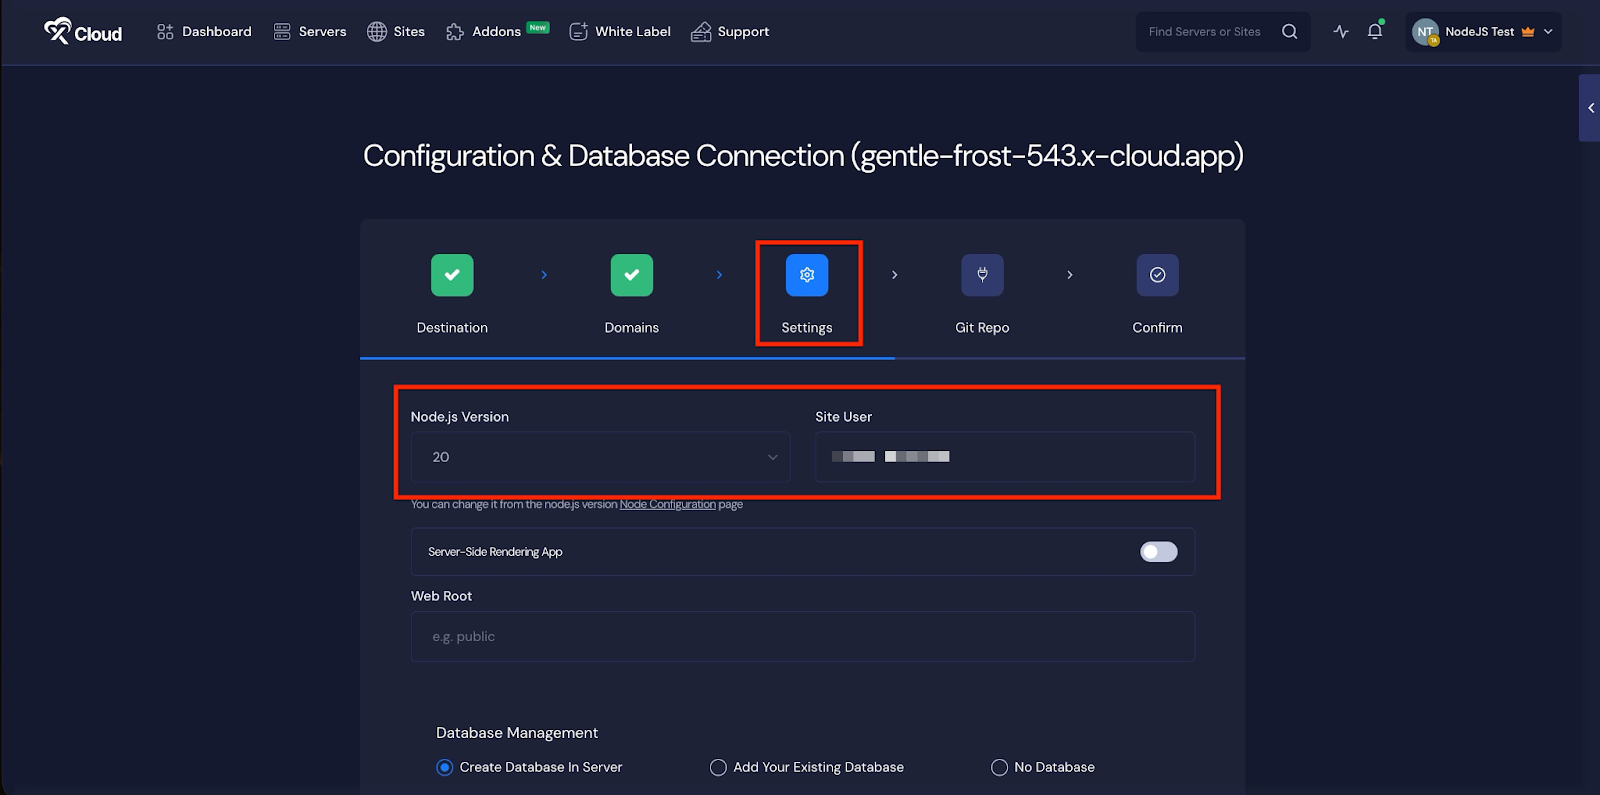Screen dimensions: 1600x795
Task: Expand the right side panel arrow
Action: (1590, 108)
